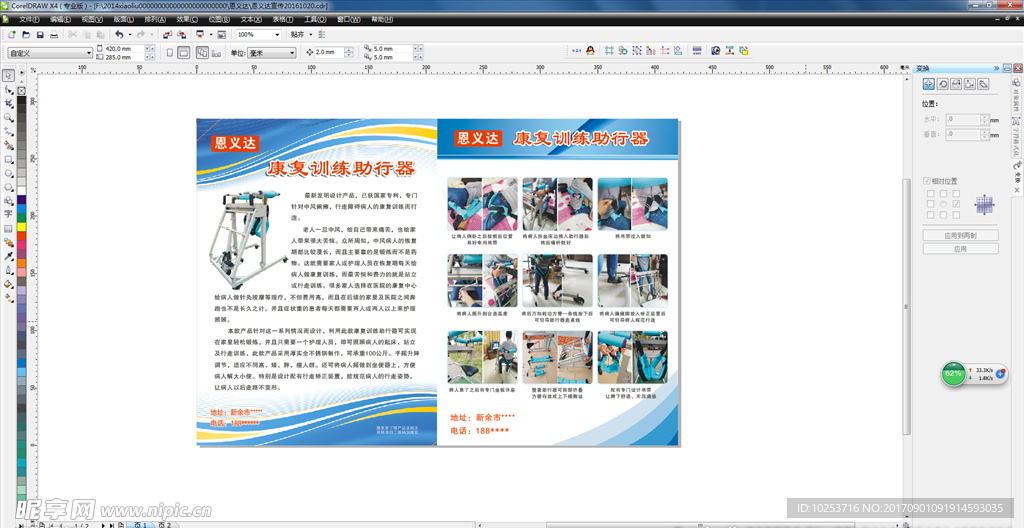Open the application launcher icon

[x=200, y=35]
